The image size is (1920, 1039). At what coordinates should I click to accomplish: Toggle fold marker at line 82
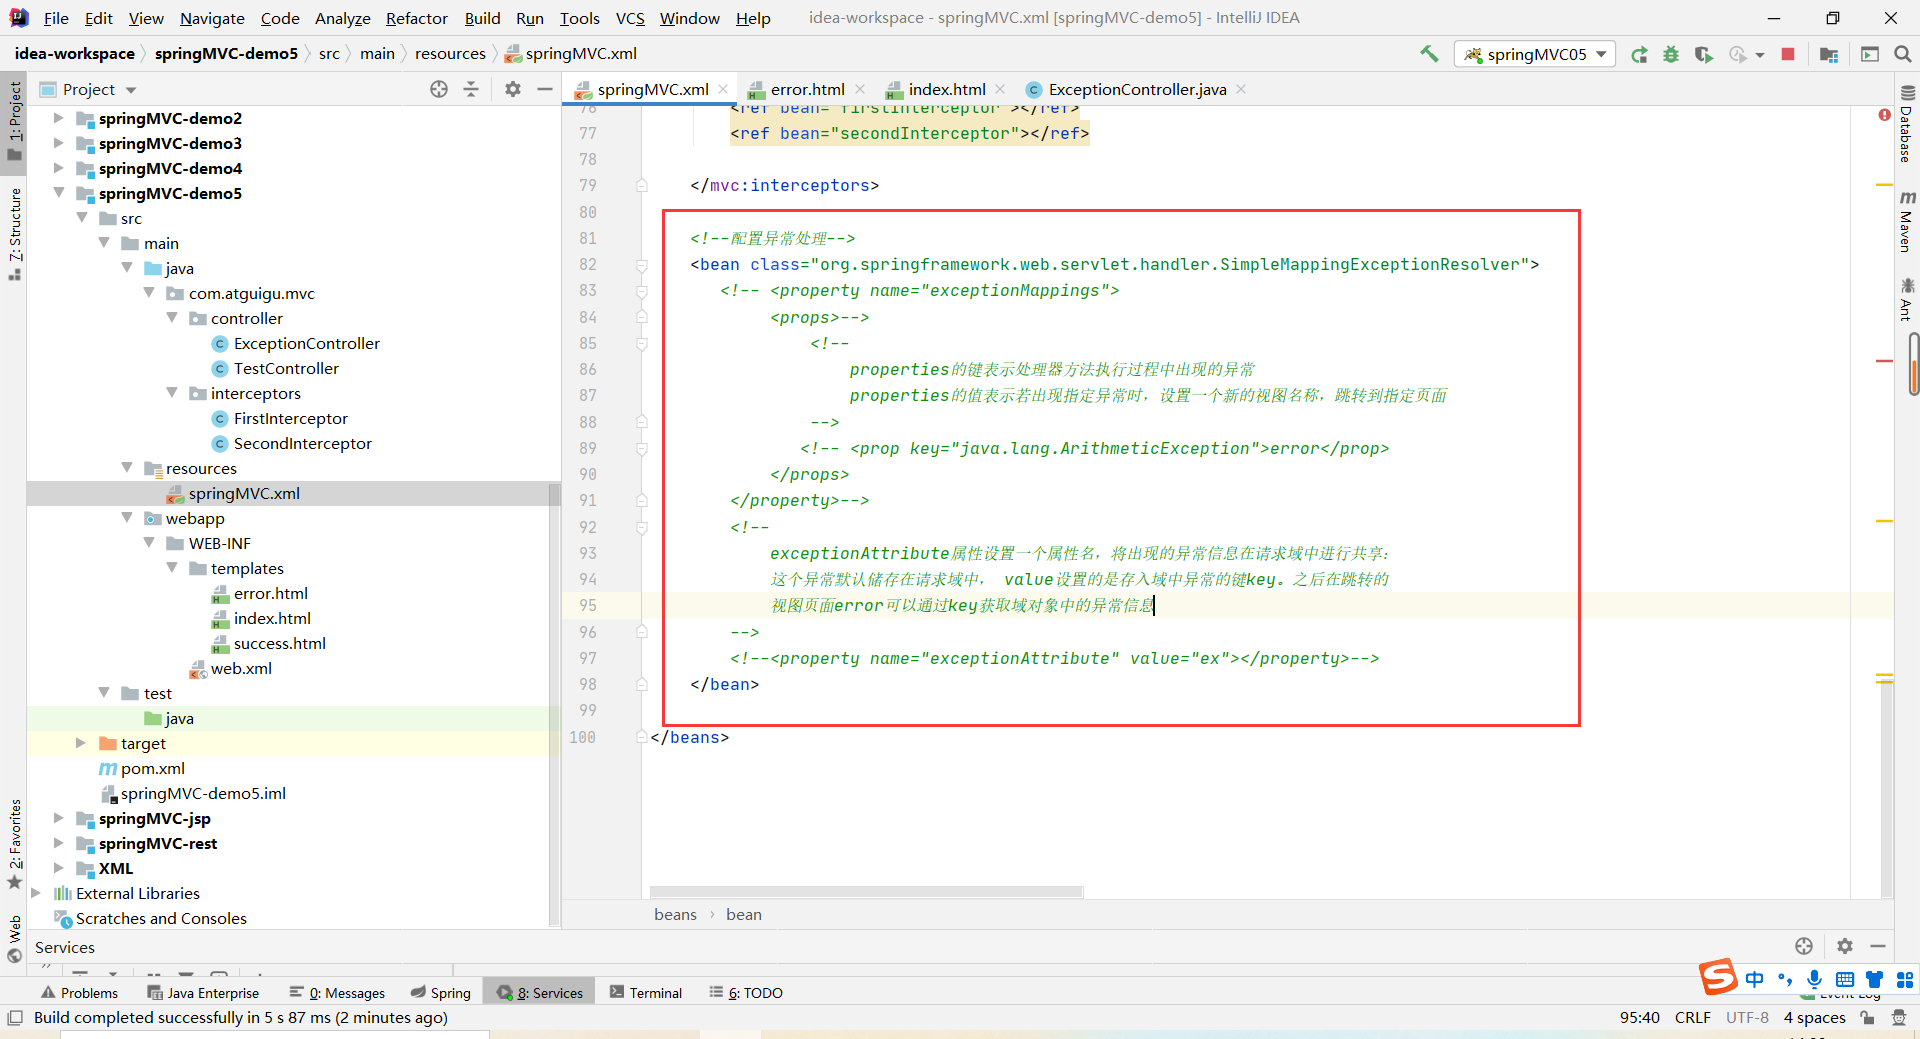(642, 265)
